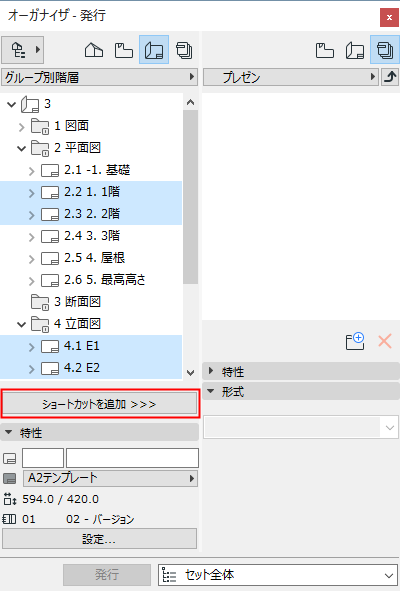Expand layout 4.2 E2
The image size is (400, 591).
point(32,369)
